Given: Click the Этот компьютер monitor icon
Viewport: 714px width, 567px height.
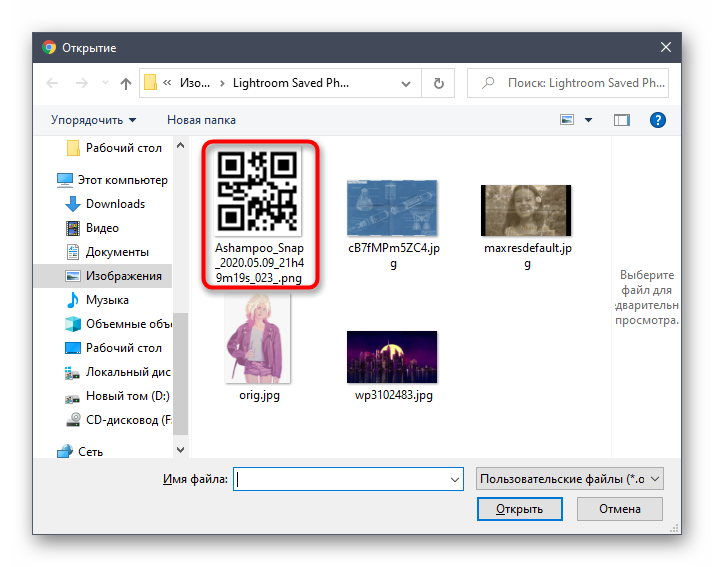Looking at the screenshot, I should [65, 180].
